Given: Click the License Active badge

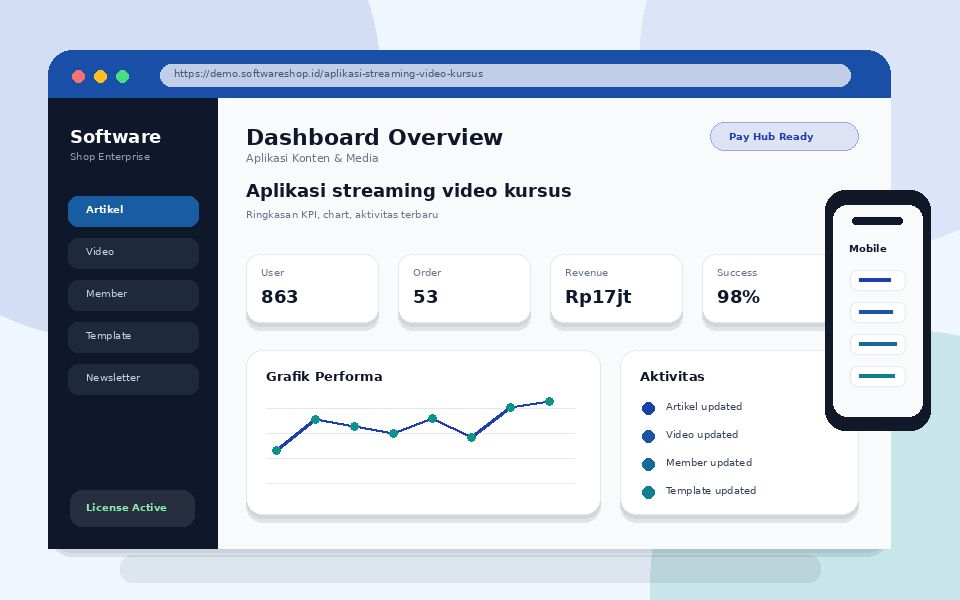Looking at the screenshot, I should pyautogui.click(x=132, y=508).
